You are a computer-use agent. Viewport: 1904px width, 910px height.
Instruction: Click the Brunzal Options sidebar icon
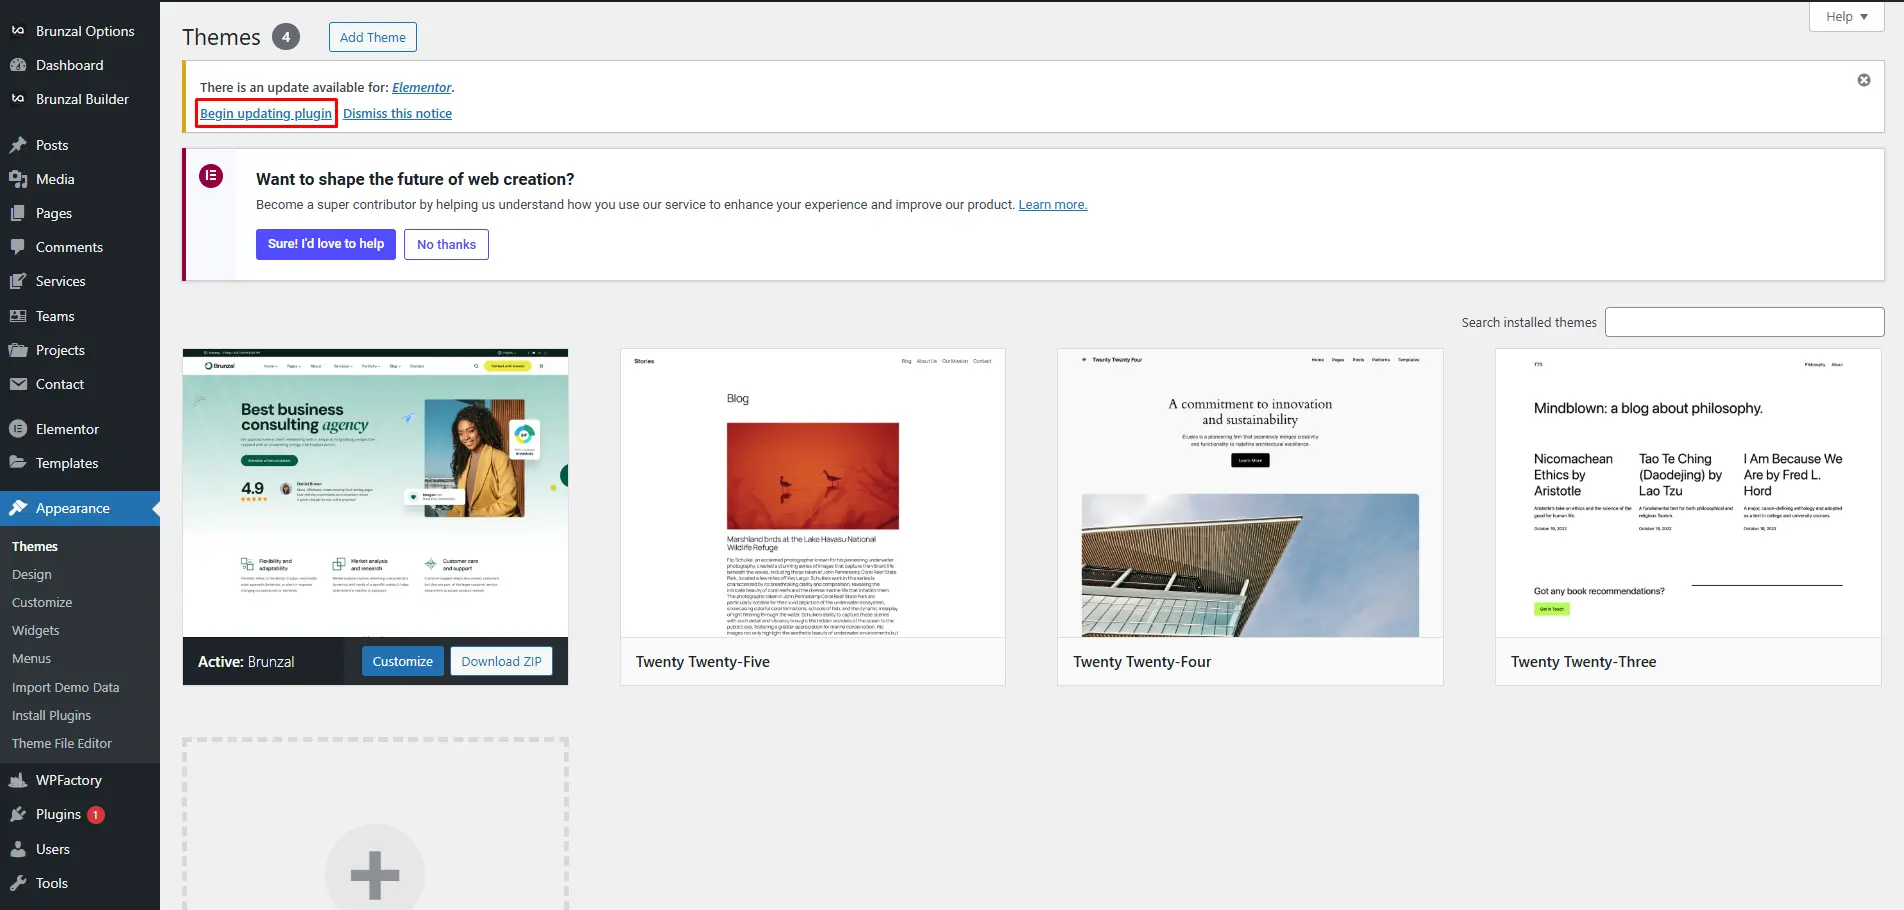click(x=18, y=31)
